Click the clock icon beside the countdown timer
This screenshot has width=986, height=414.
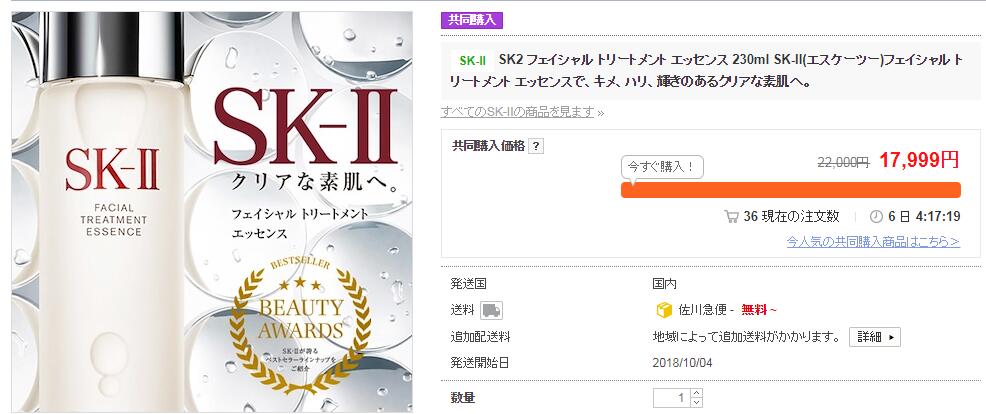coord(876,216)
